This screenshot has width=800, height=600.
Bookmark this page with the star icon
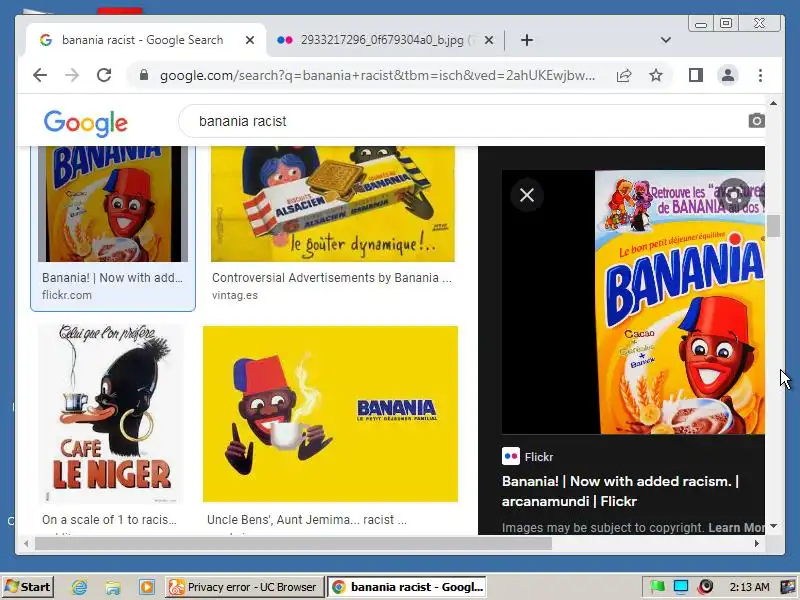click(x=656, y=76)
